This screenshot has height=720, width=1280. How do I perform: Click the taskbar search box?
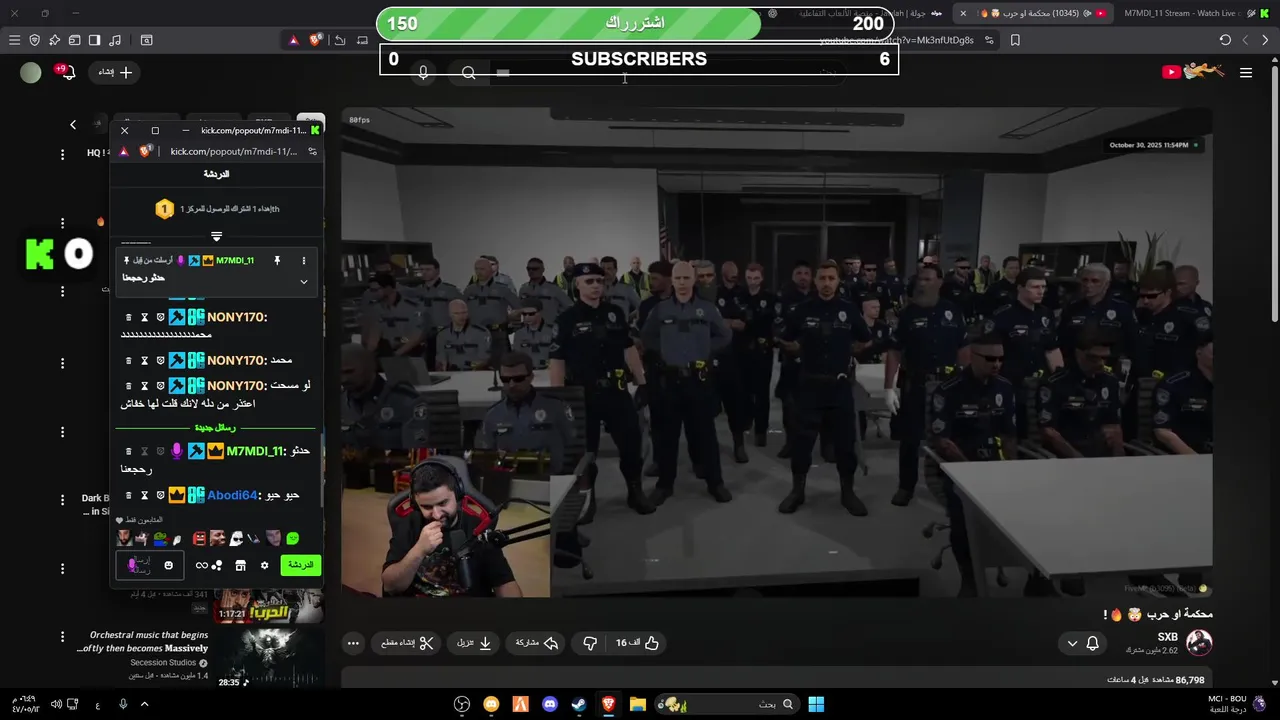click(x=727, y=704)
